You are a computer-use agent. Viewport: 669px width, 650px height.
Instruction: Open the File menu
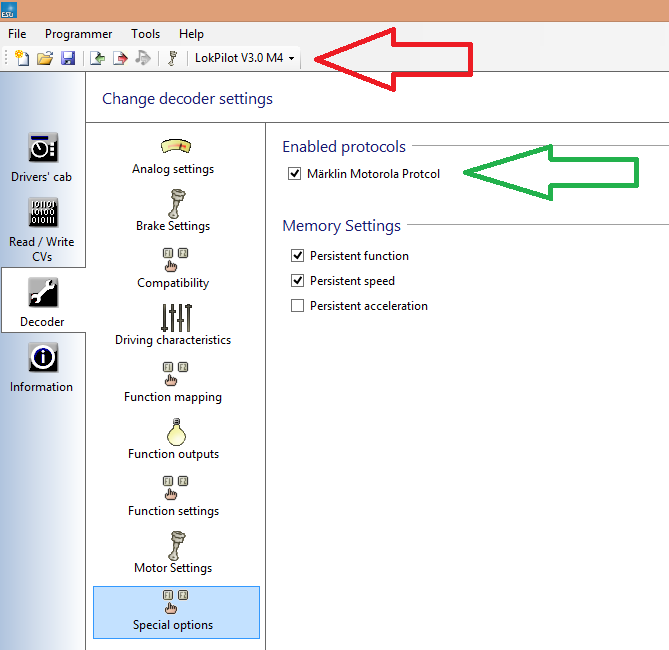17,34
